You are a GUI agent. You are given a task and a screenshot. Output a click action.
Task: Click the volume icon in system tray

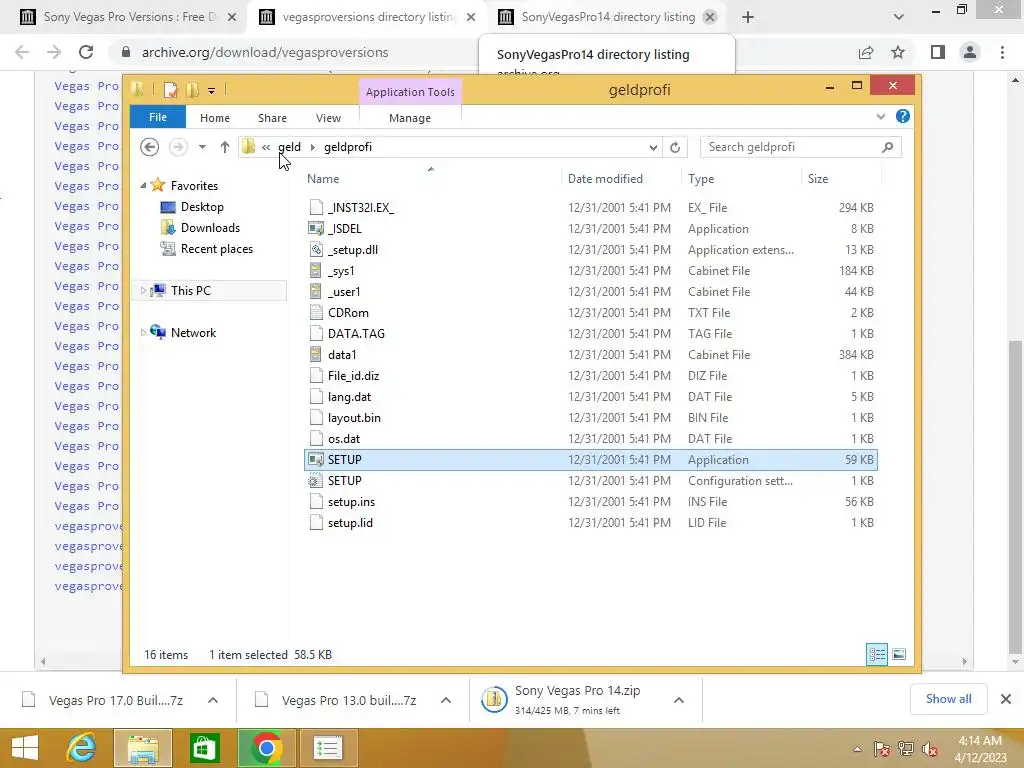(930, 748)
